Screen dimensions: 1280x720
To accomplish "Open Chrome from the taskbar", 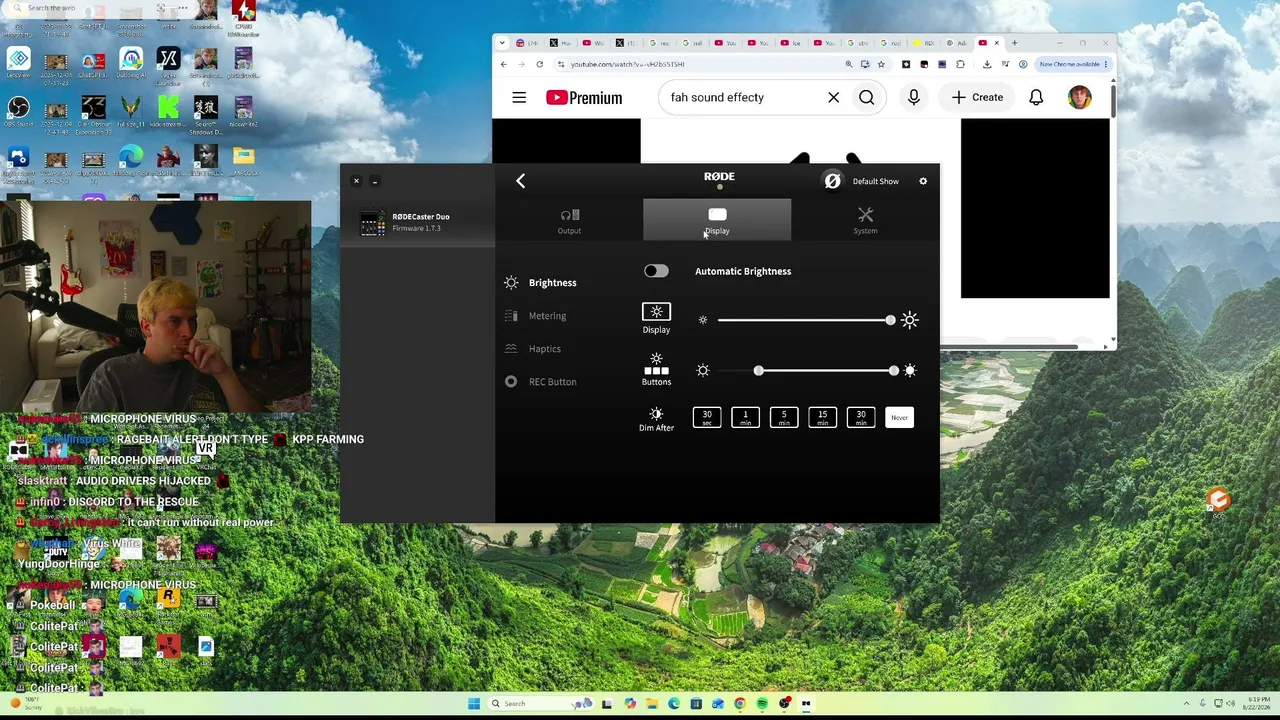I will point(740,703).
